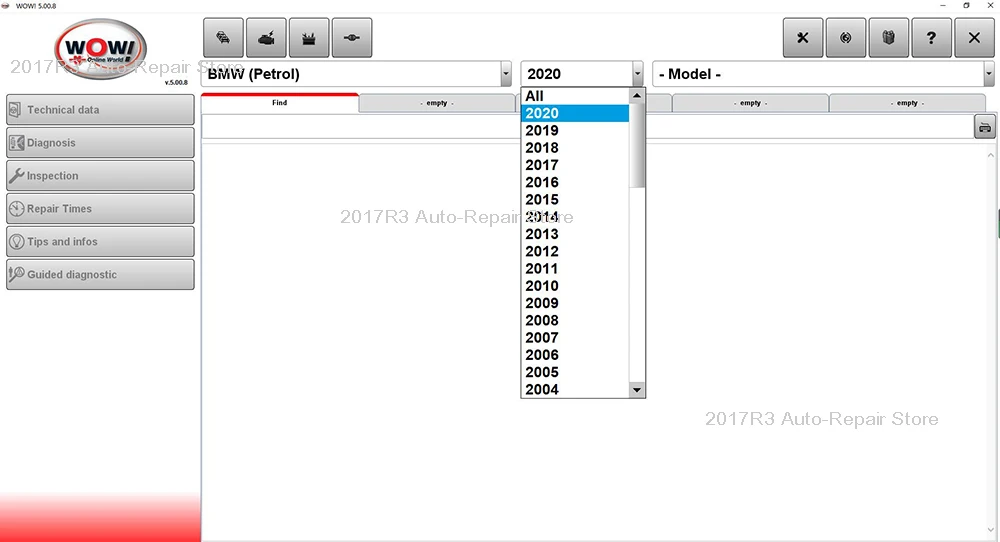This screenshot has width=1000, height=542.
Task: Choose All in the year list
Action: [575, 96]
